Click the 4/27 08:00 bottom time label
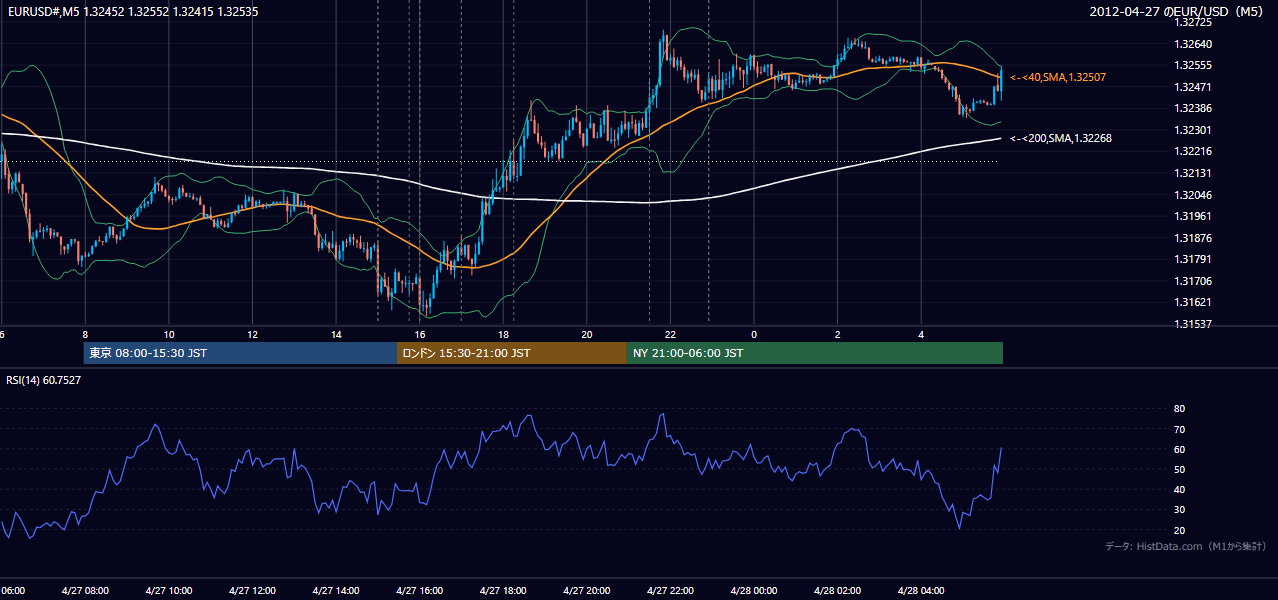Viewport: 1278px width, 600px height. coord(85,590)
